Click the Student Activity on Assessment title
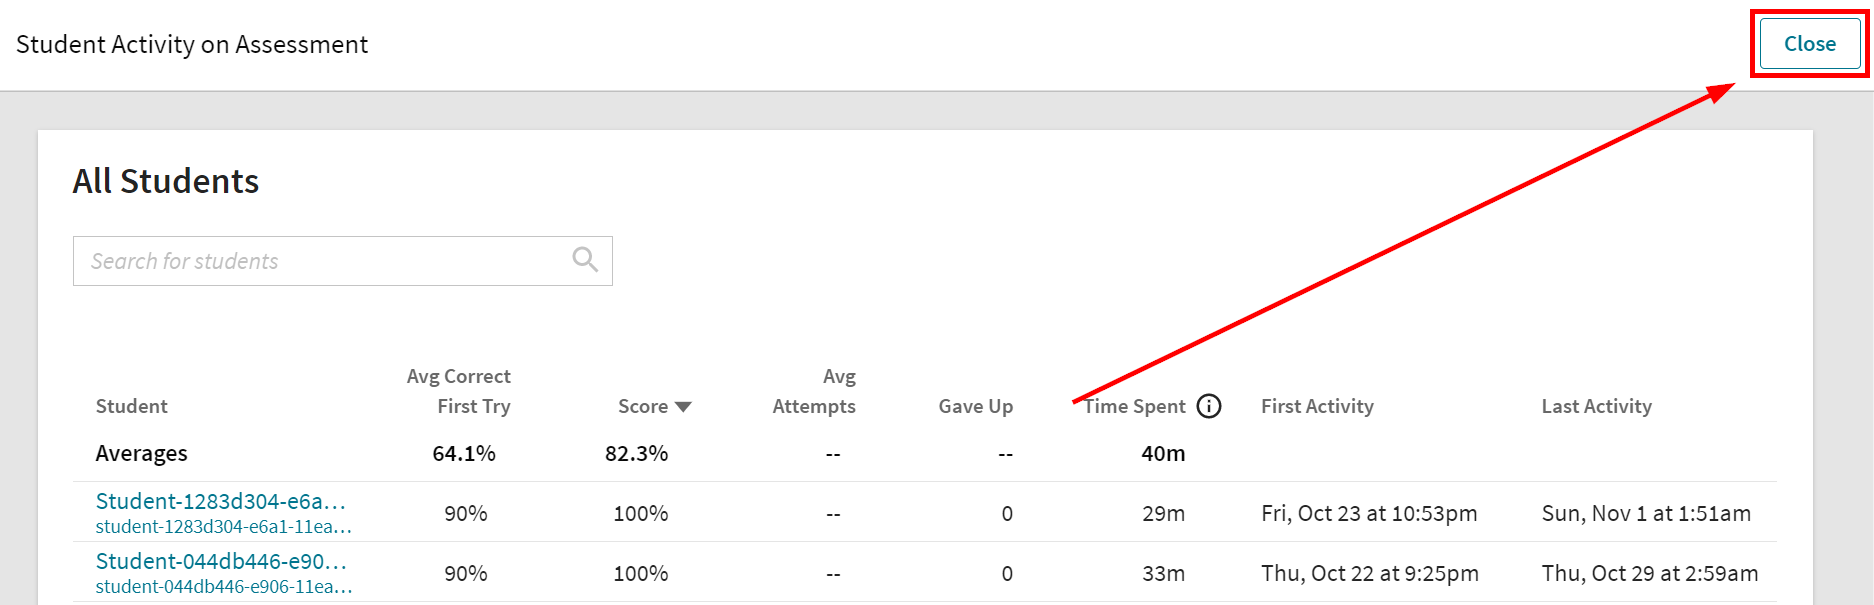This screenshot has width=1874, height=605. pos(191,44)
